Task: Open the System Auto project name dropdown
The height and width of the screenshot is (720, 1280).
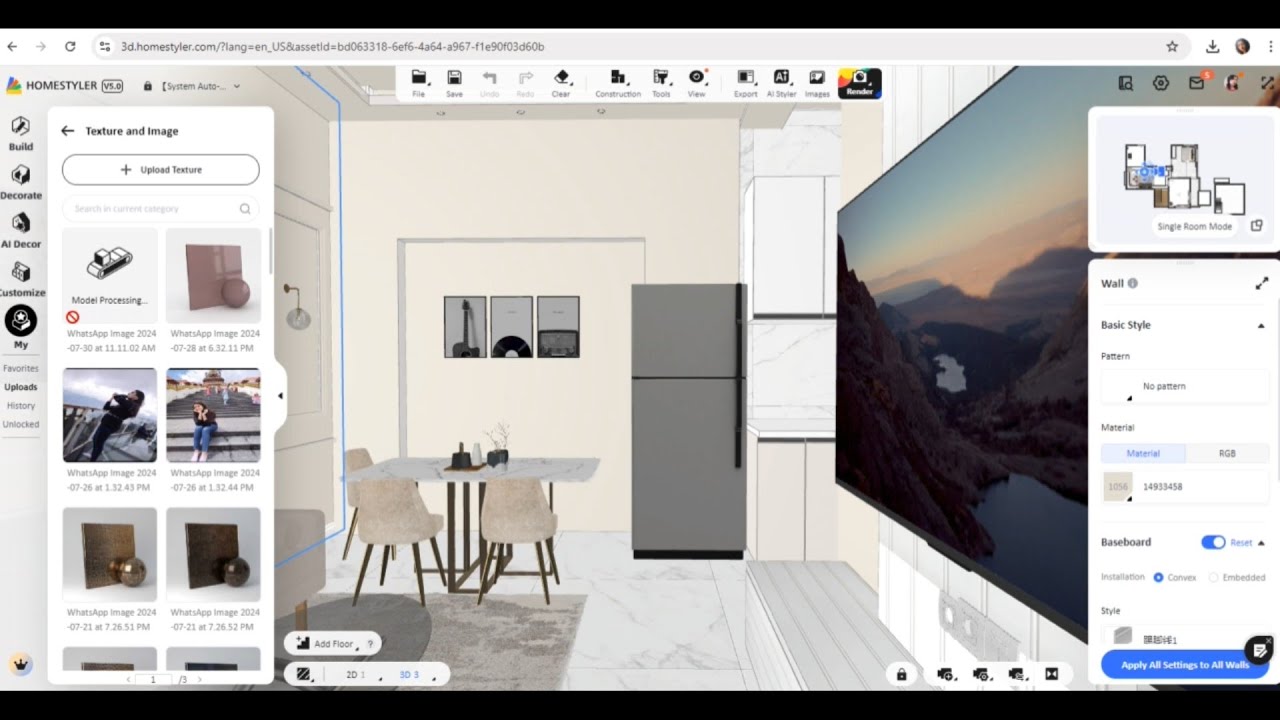Action: pos(200,86)
